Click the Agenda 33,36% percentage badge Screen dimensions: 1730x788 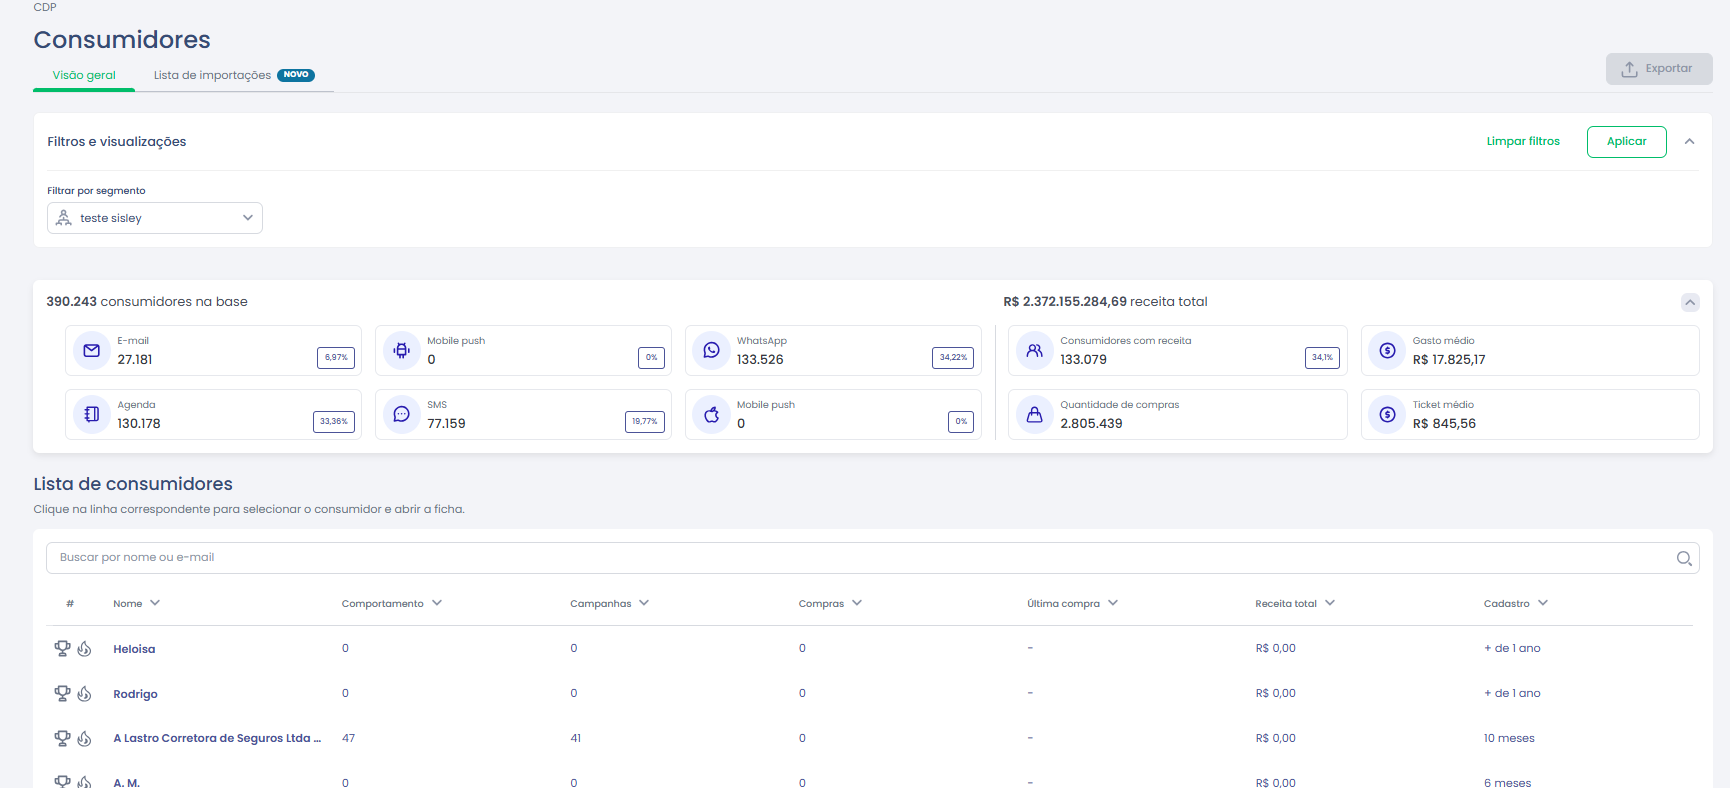point(334,422)
